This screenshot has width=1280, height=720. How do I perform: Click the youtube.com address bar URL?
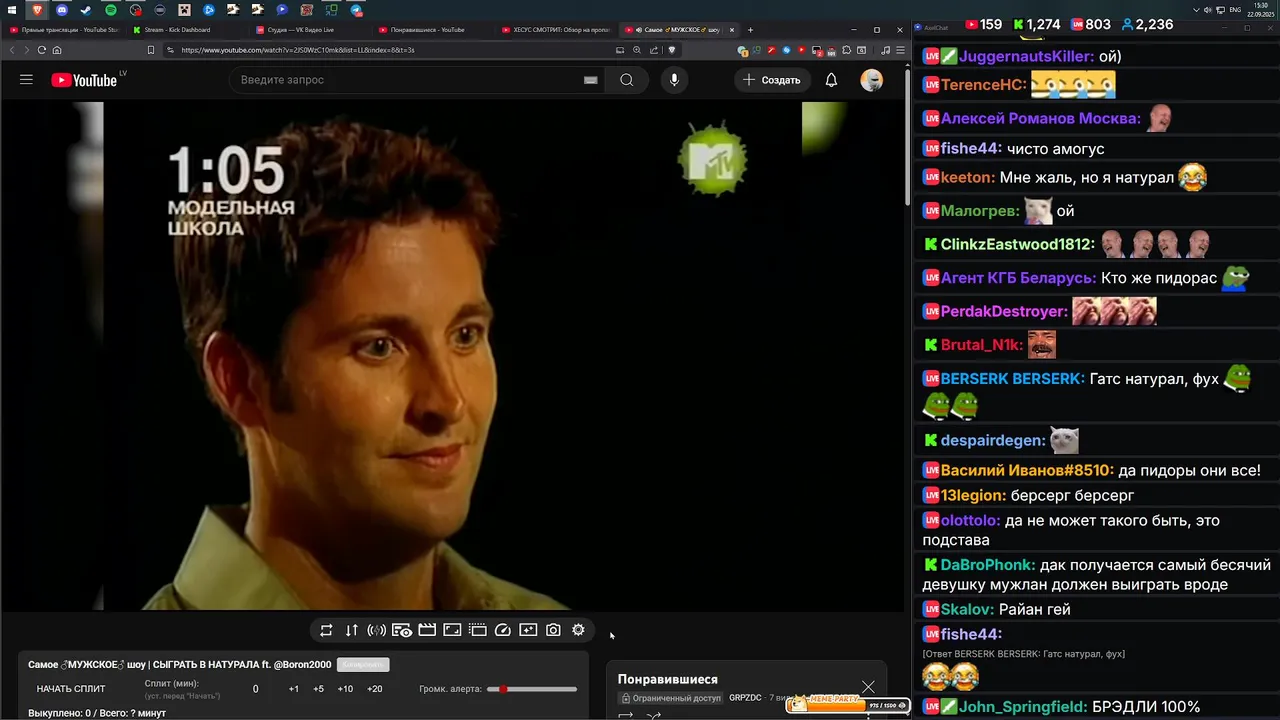(x=298, y=50)
